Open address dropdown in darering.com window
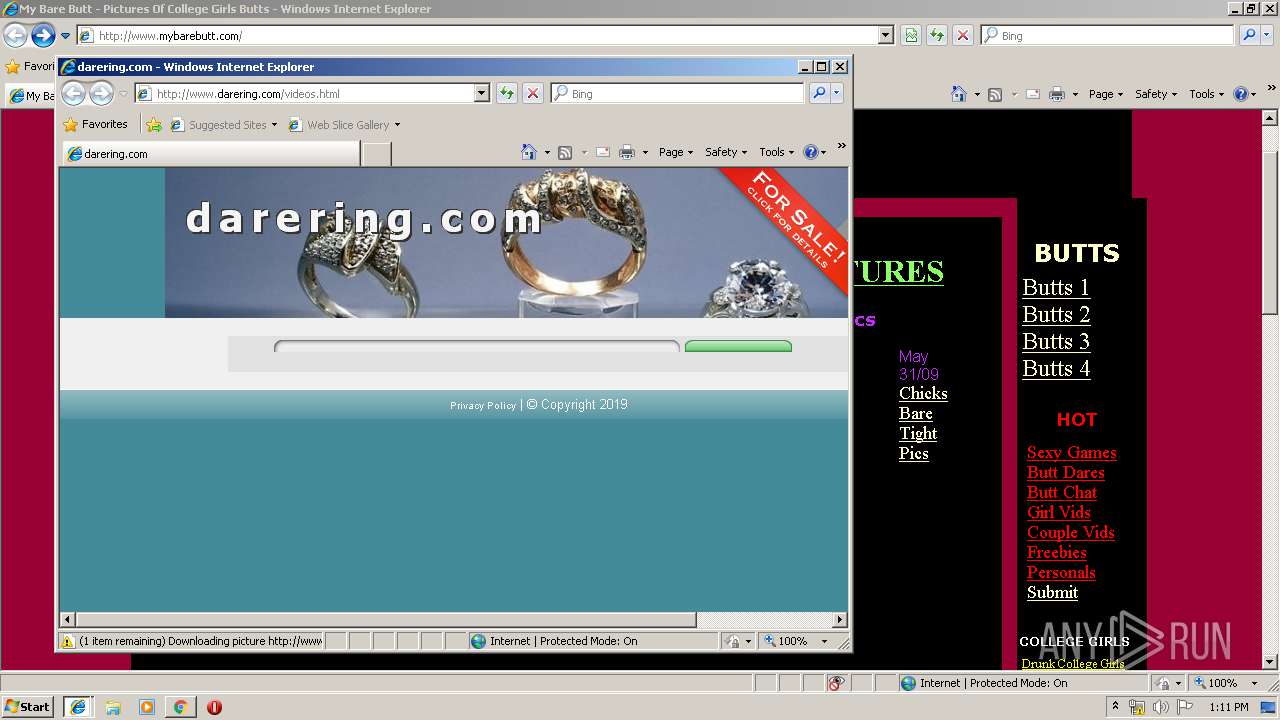 [481, 93]
